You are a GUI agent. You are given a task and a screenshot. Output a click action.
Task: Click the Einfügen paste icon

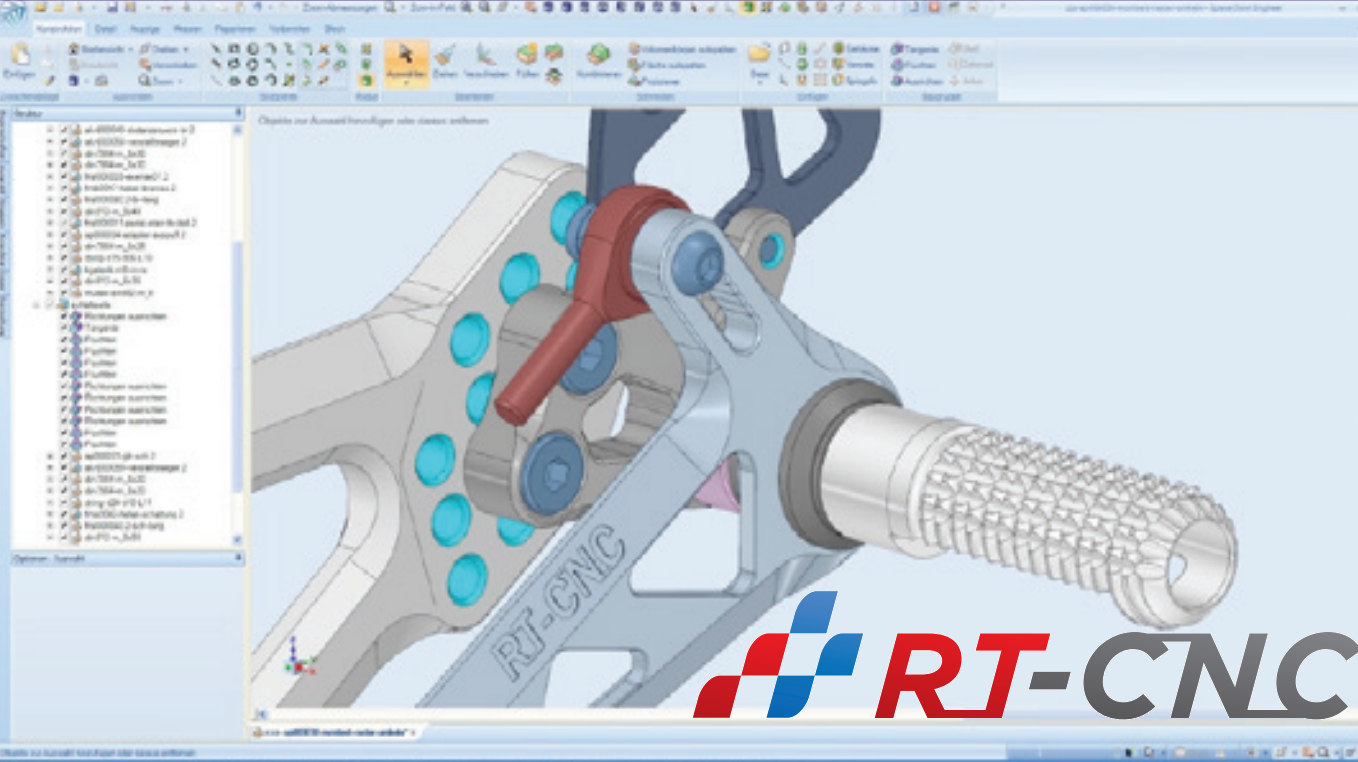click(x=18, y=60)
